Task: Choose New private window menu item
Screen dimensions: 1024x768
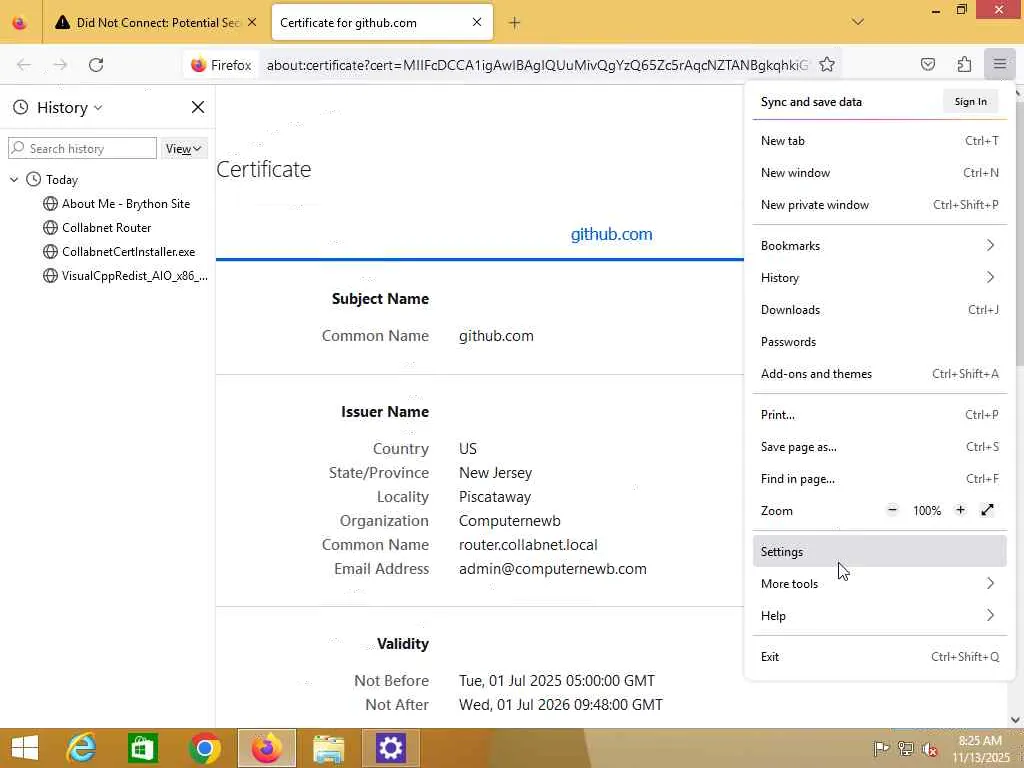Action: click(880, 205)
